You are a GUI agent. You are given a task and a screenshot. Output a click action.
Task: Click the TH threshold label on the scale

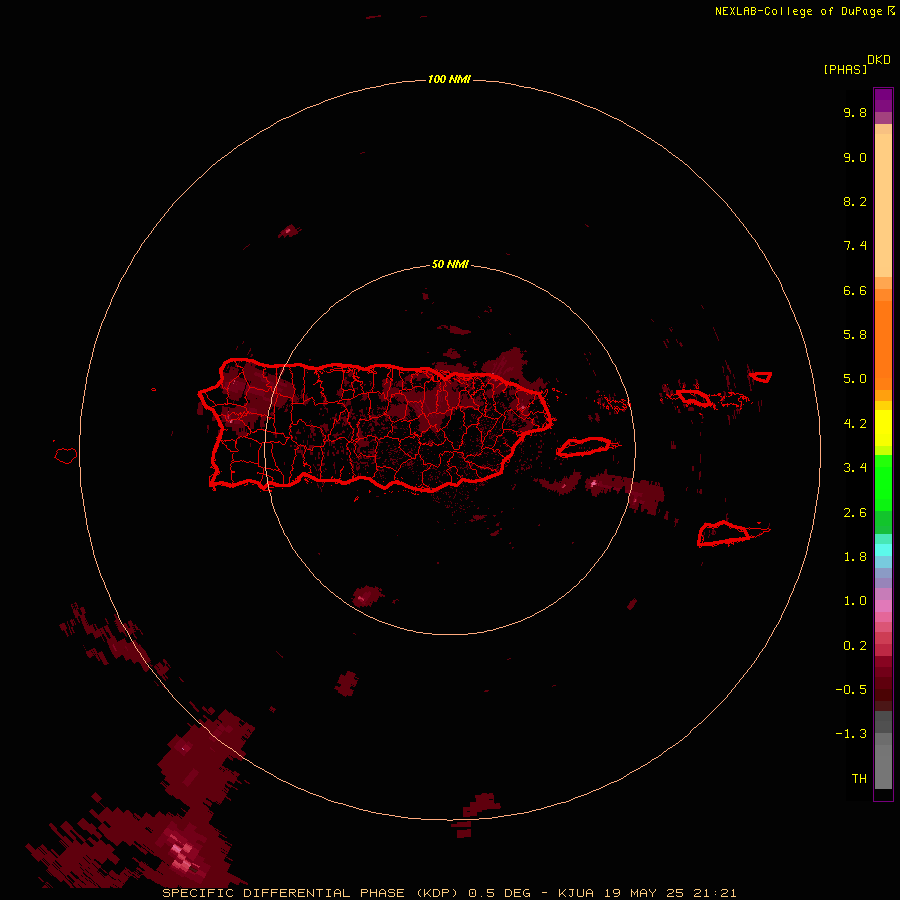coord(859,779)
